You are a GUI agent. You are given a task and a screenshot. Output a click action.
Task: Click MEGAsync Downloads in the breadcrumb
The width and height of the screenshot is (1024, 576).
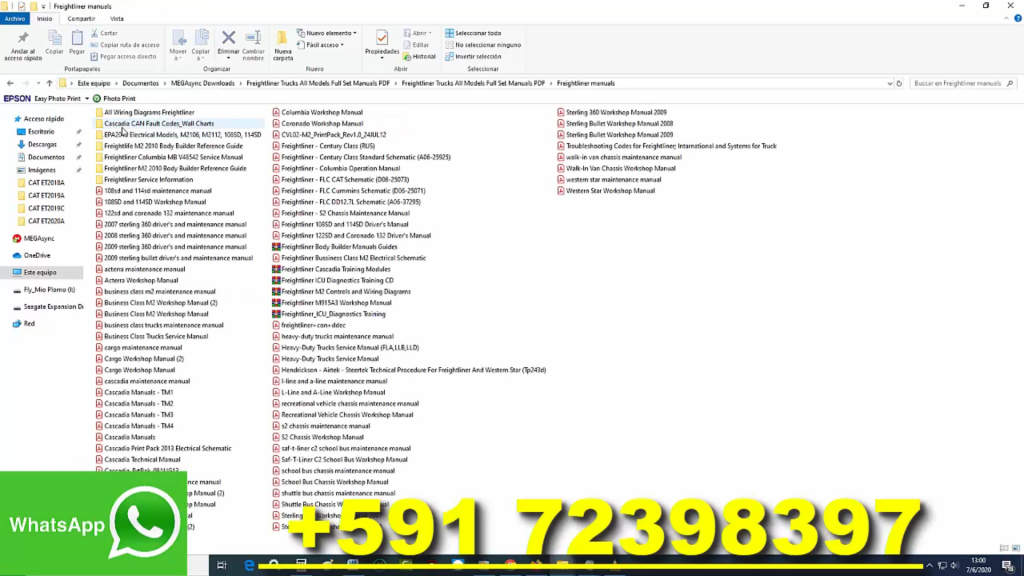(202, 84)
